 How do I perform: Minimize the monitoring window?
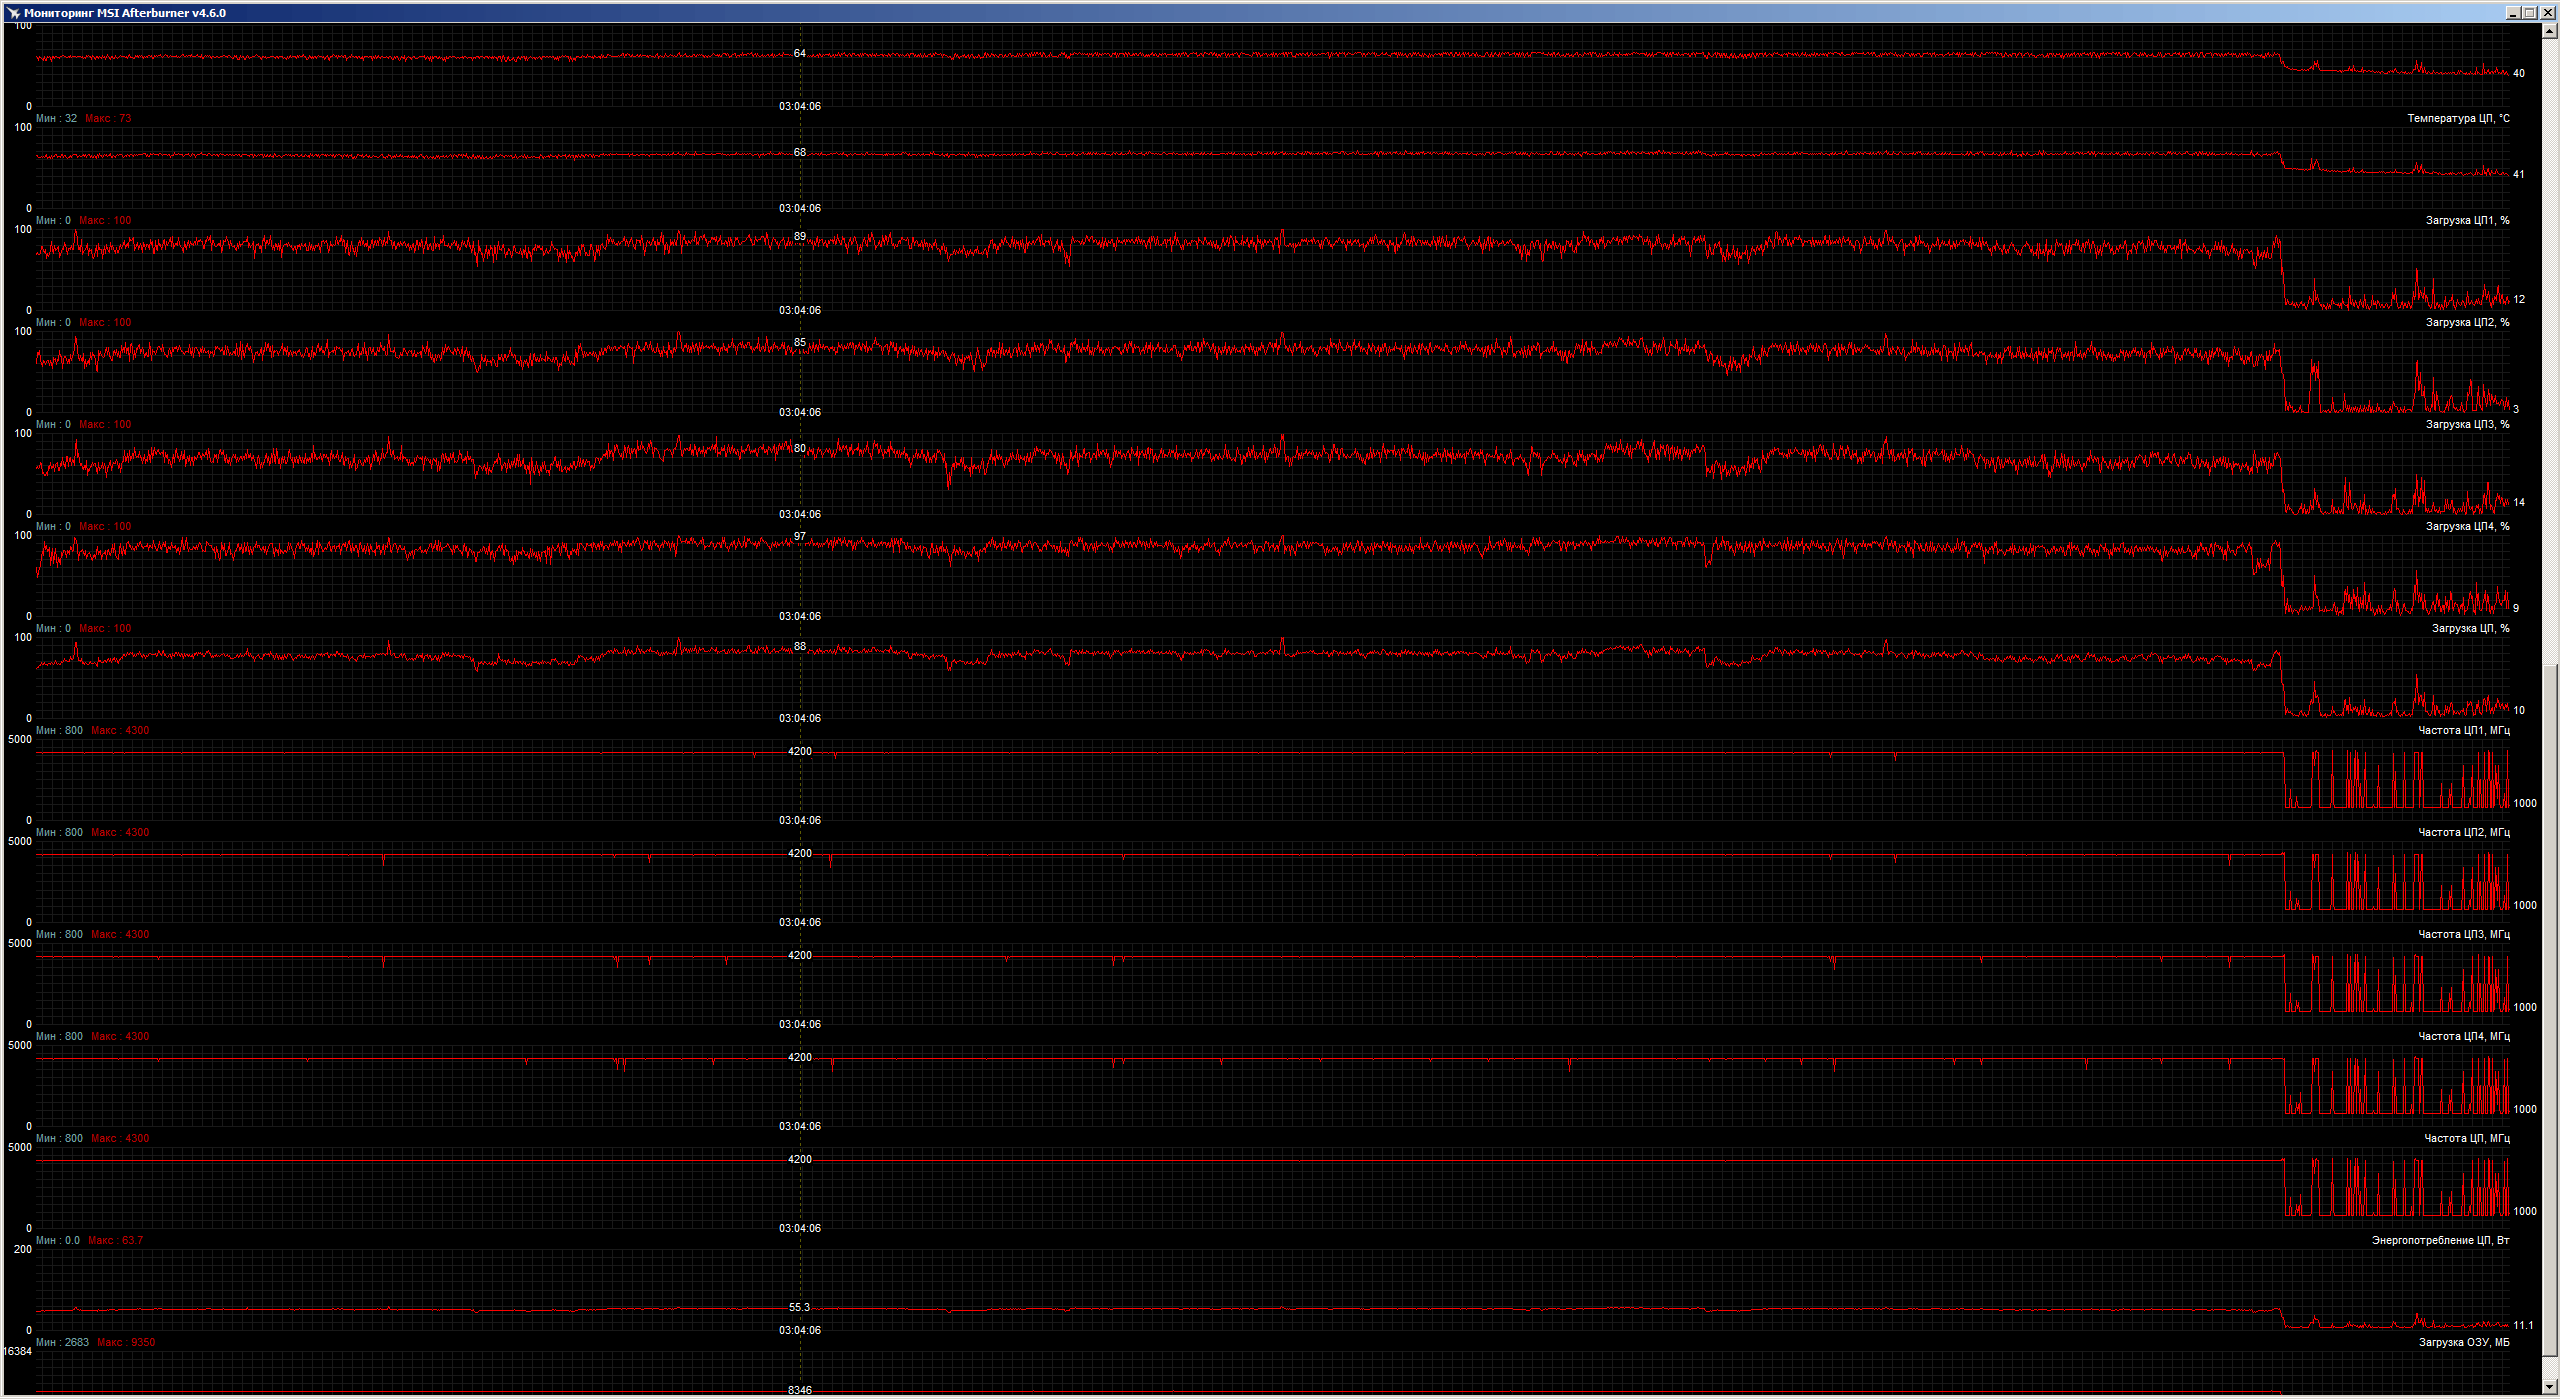(2513, 13)
